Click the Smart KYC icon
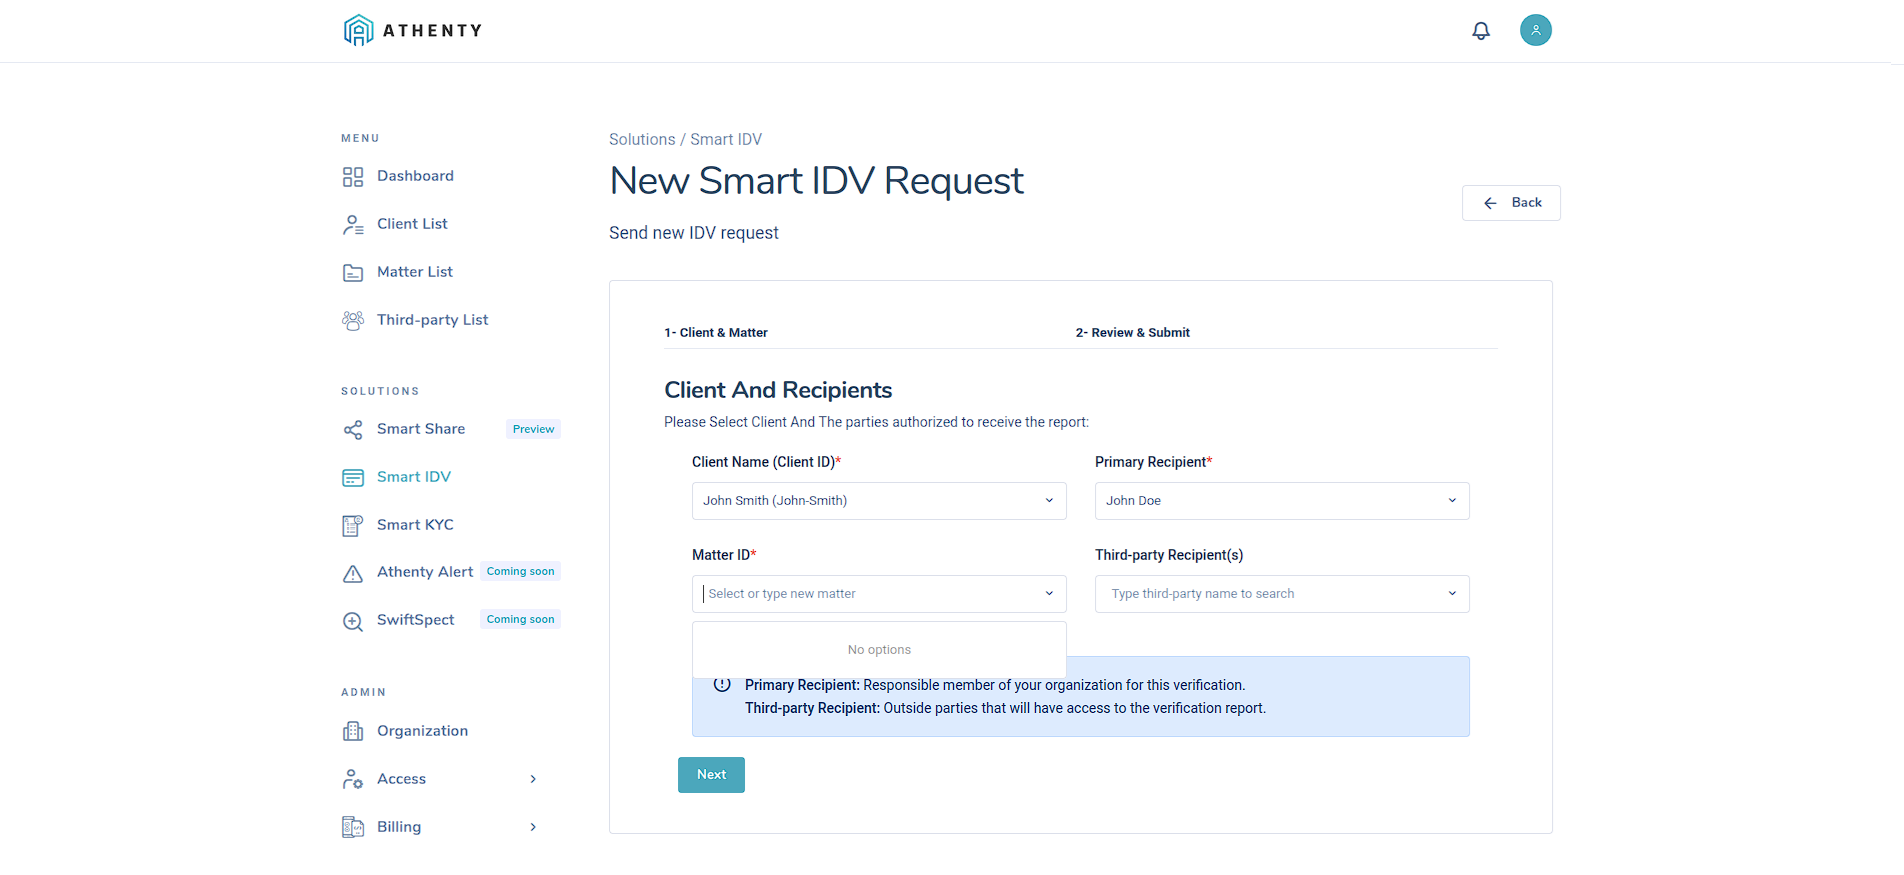Image resolution: width=1904 pixels, height=875 pixels. (353, 526)
